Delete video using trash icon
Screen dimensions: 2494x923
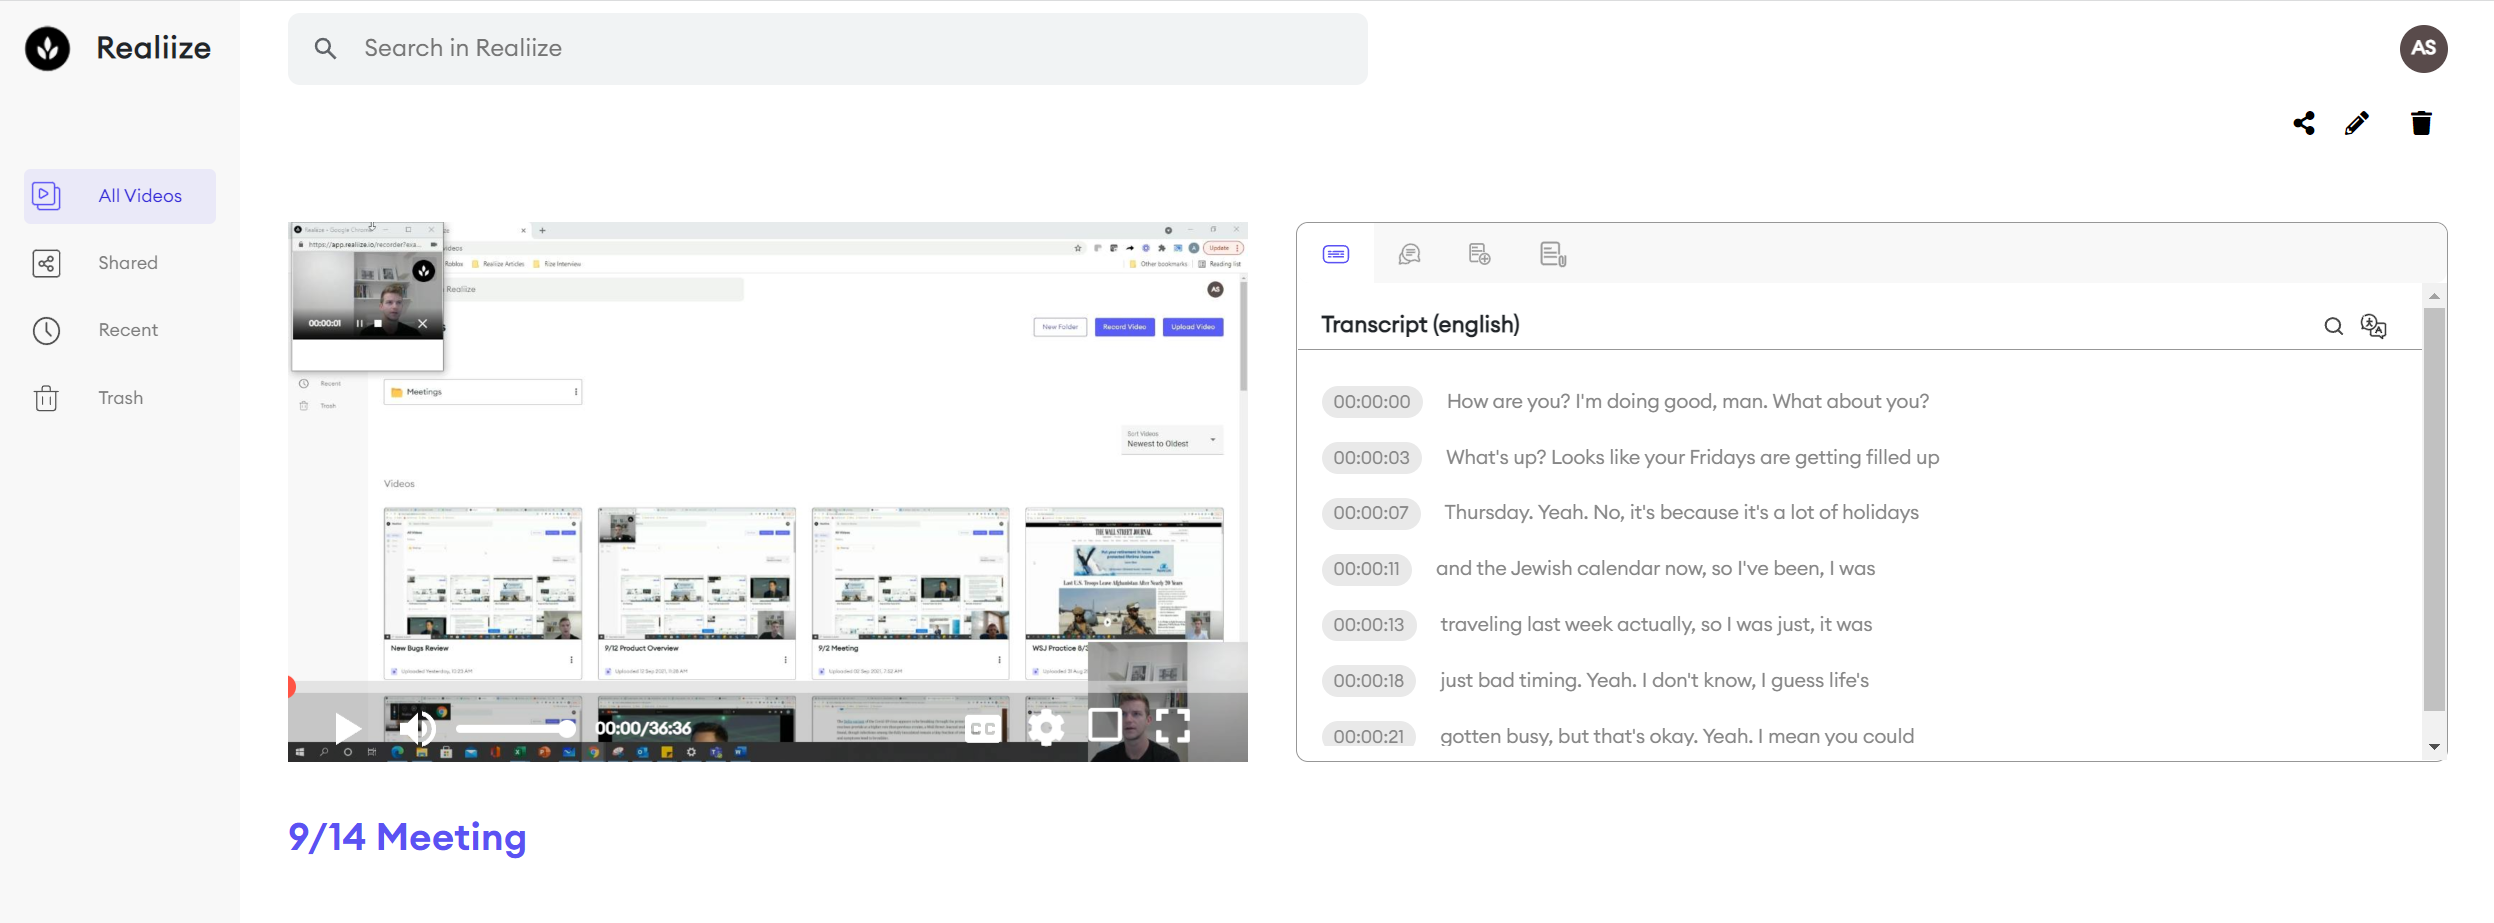click(2420, 122)
